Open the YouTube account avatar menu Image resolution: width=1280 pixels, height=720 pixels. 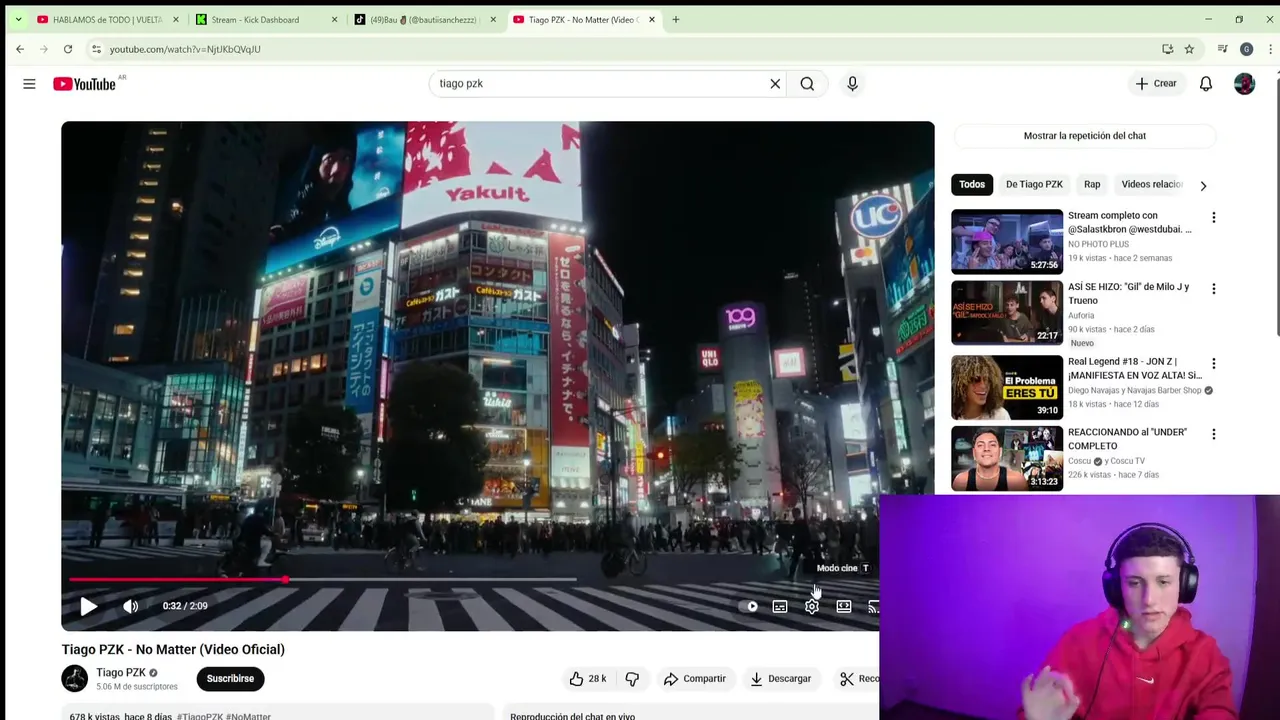(x=1244, y=84)
